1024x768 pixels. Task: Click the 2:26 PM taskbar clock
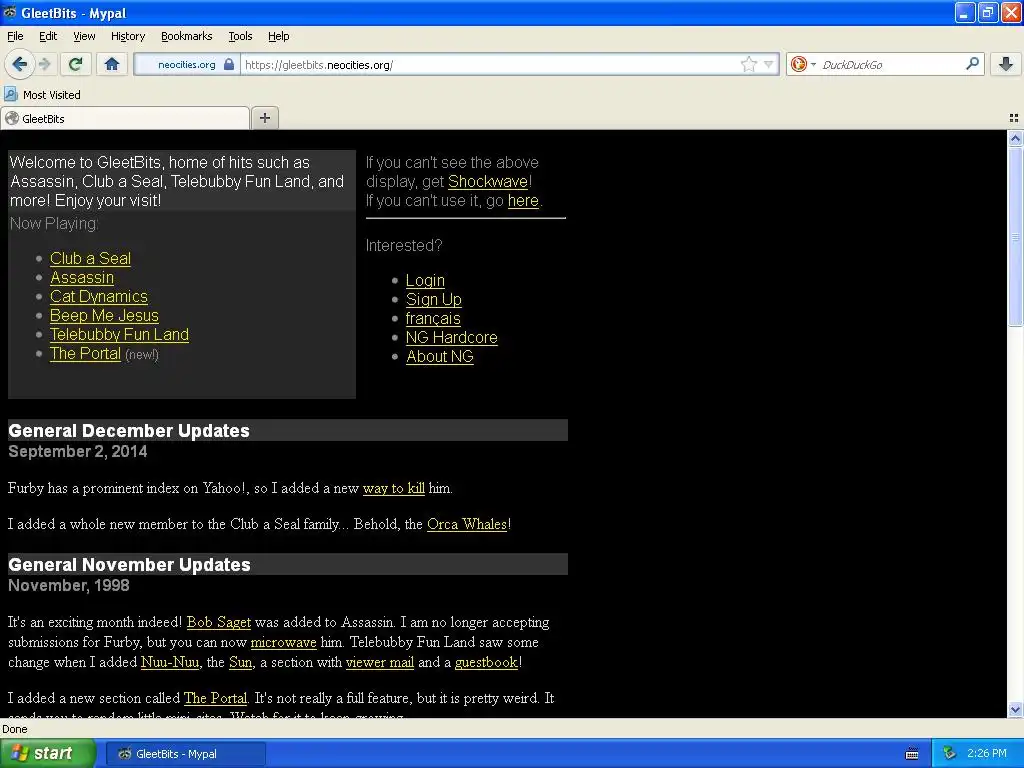click(x=987, y=754)
